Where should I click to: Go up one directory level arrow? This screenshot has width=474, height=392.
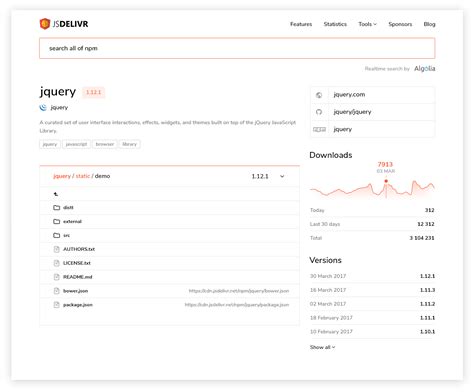(x=56, y=194)
